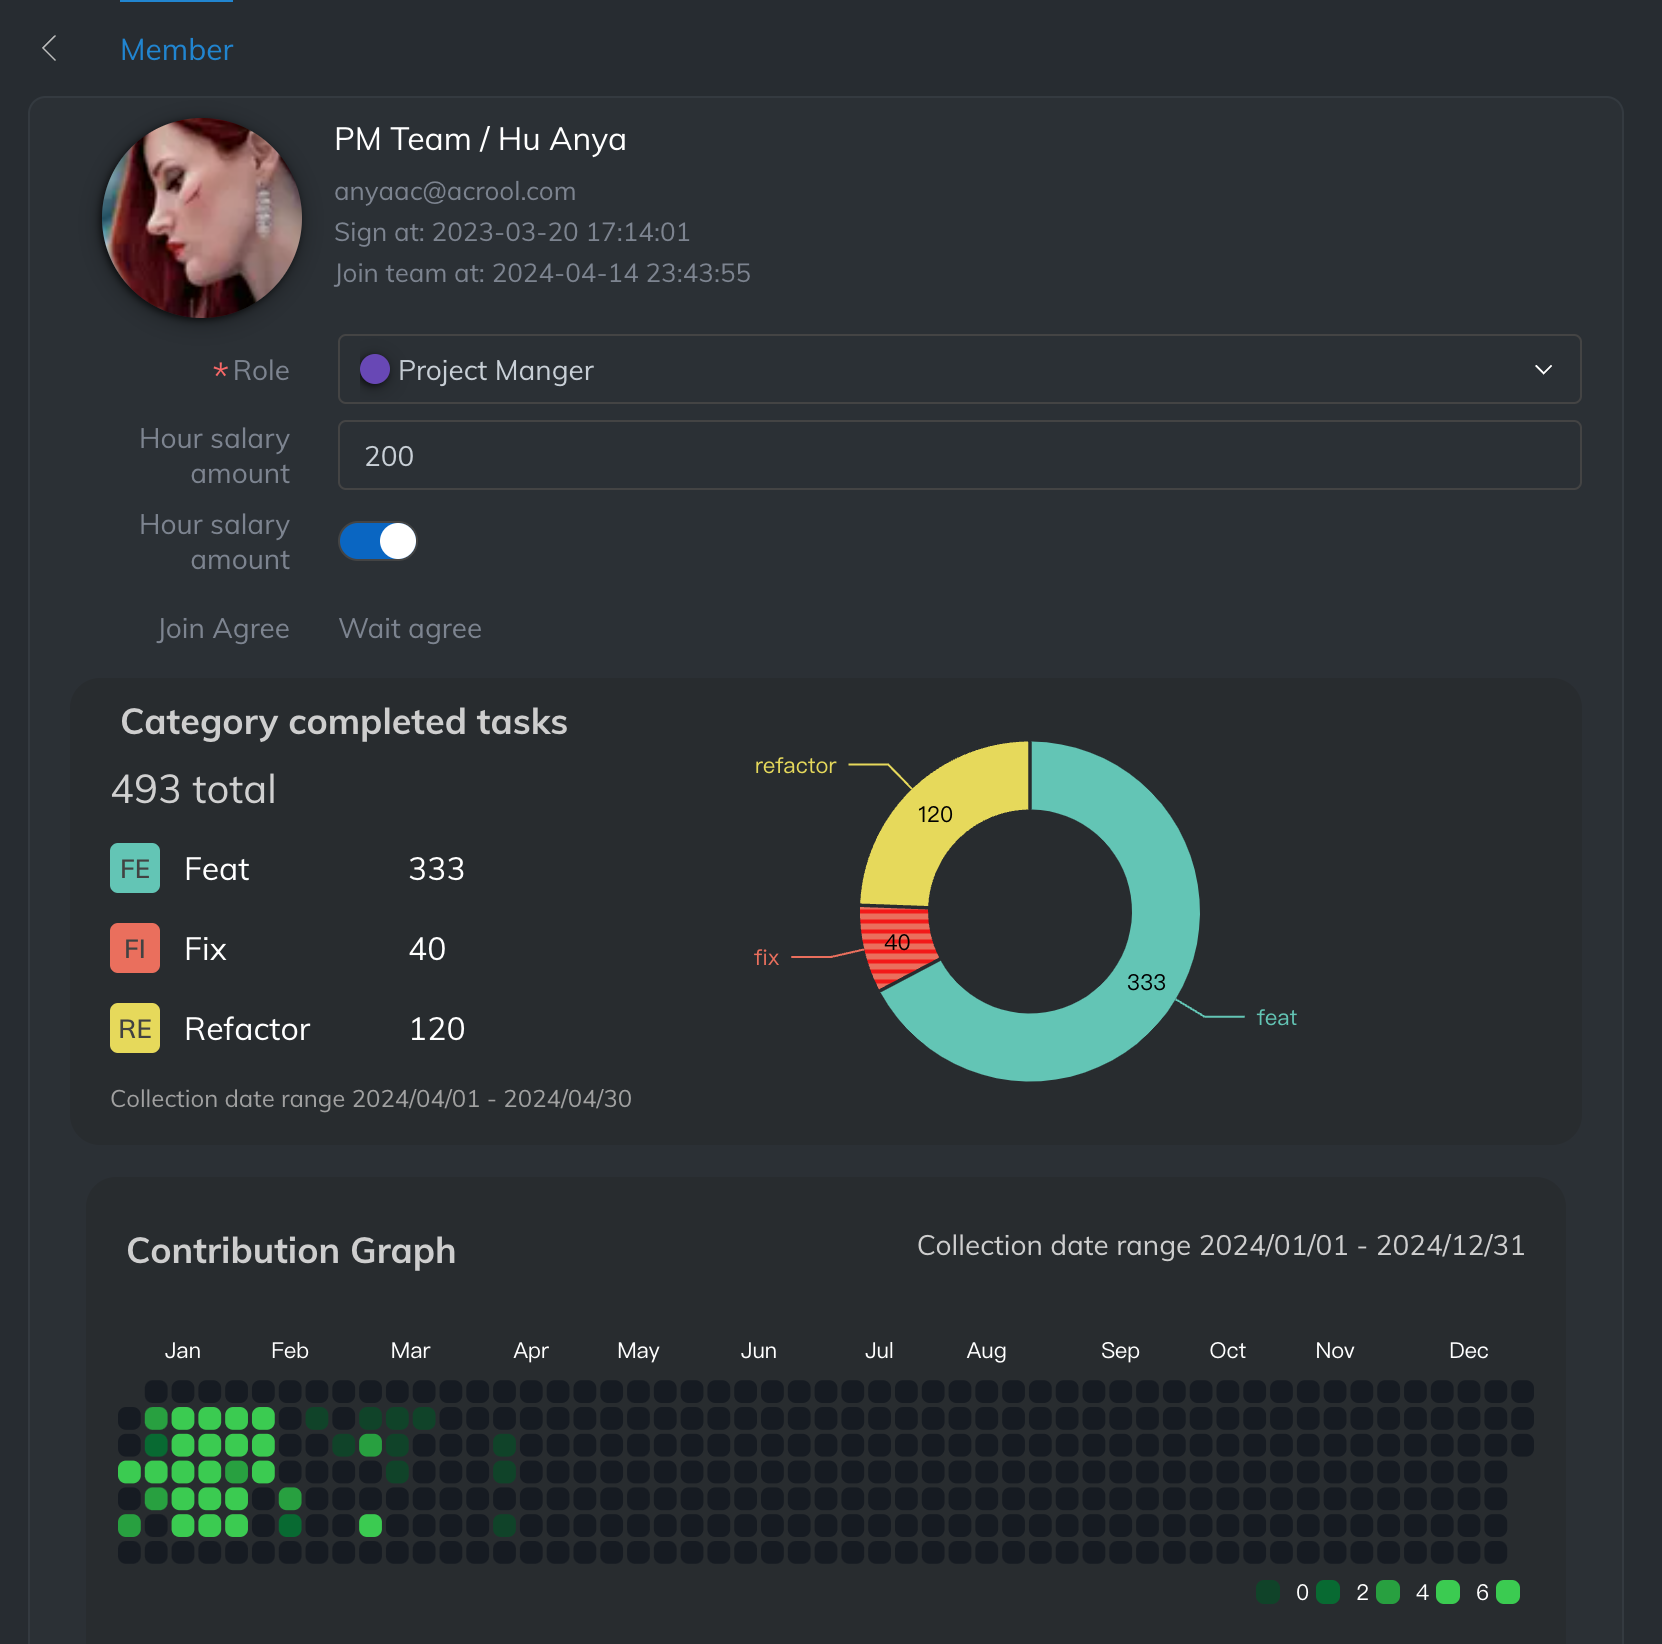Click Hu Anya's profile avatar

[x=202, y=218]
